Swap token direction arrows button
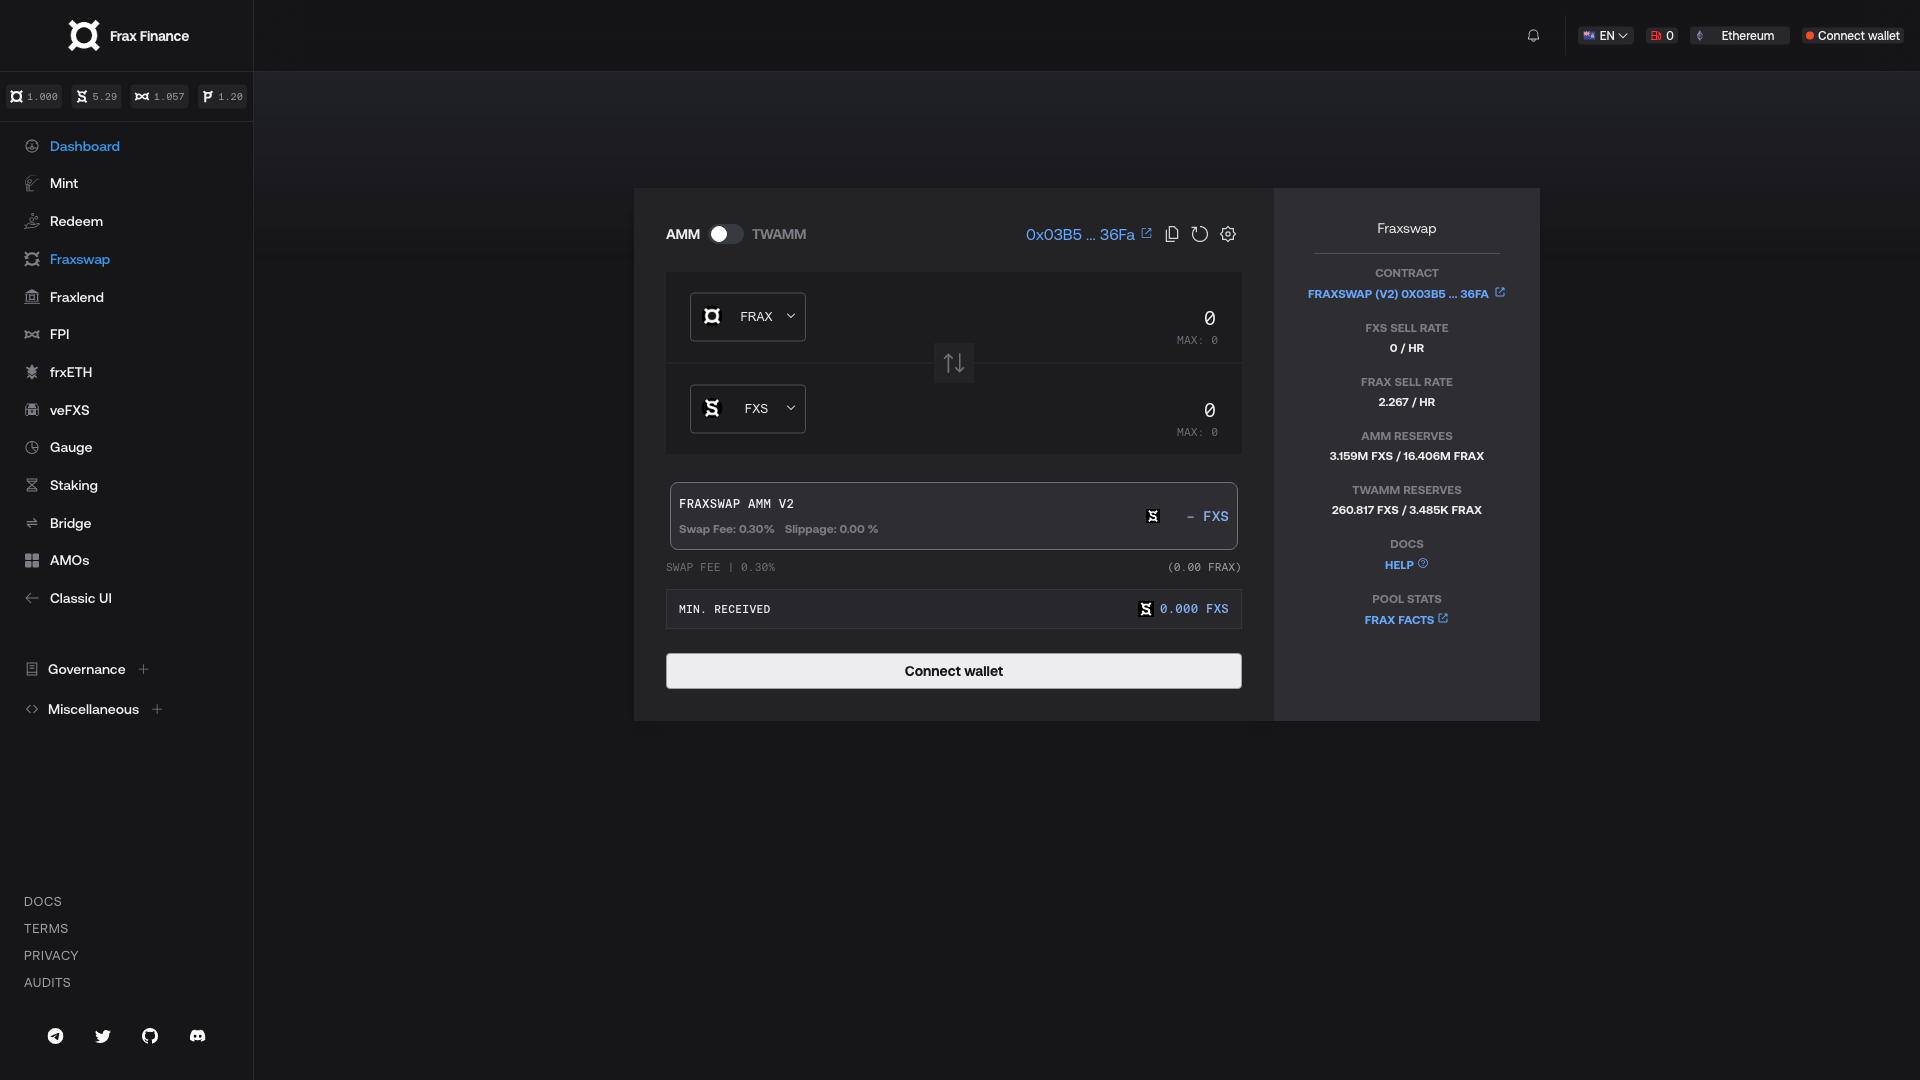1920x1080 pixels. point(954,363)
